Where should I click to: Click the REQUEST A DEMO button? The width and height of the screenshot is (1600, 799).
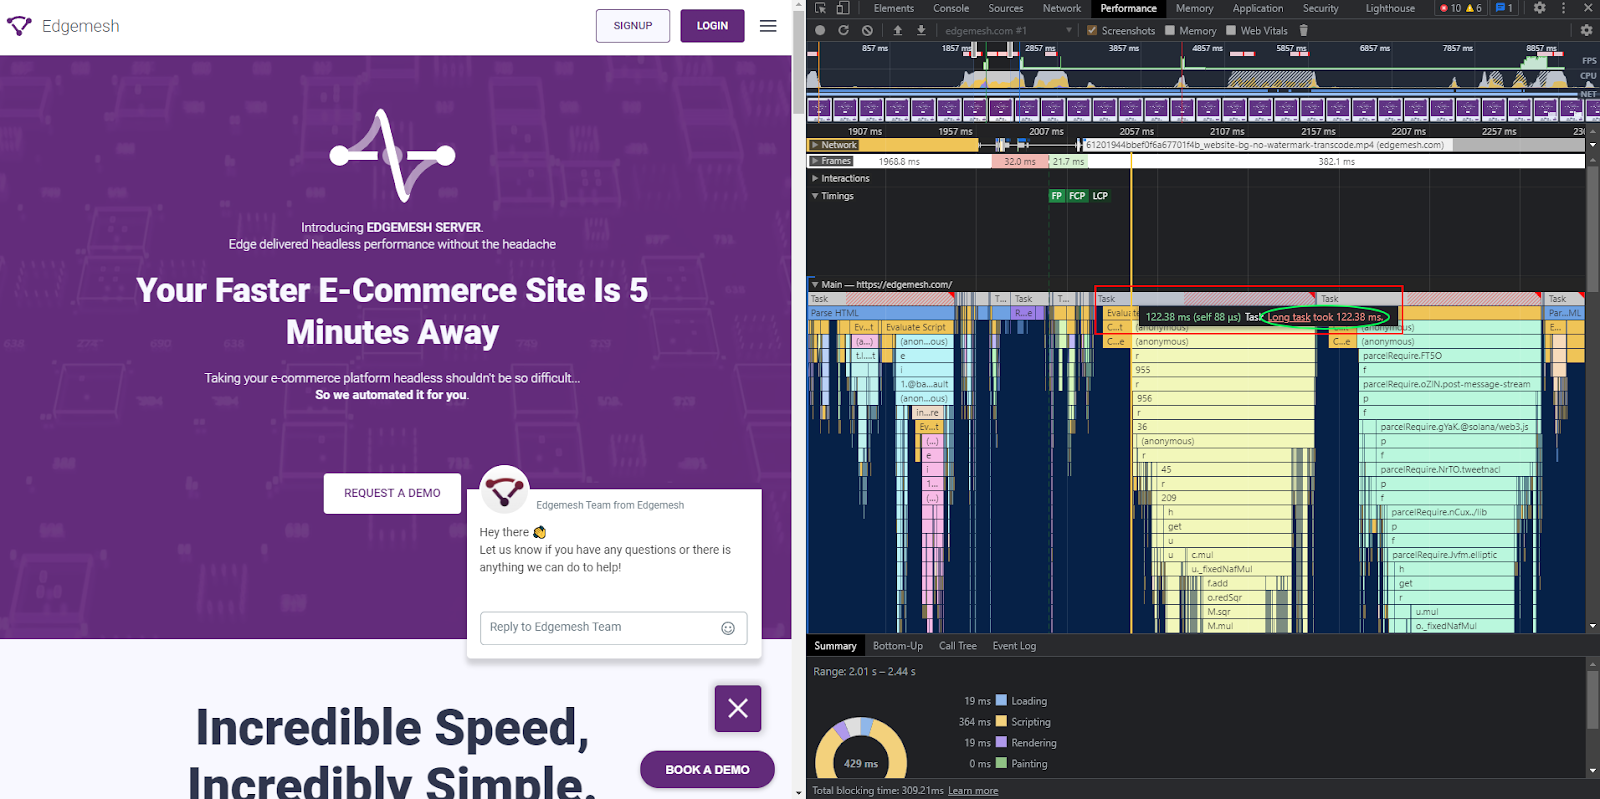tap(392, 493)
